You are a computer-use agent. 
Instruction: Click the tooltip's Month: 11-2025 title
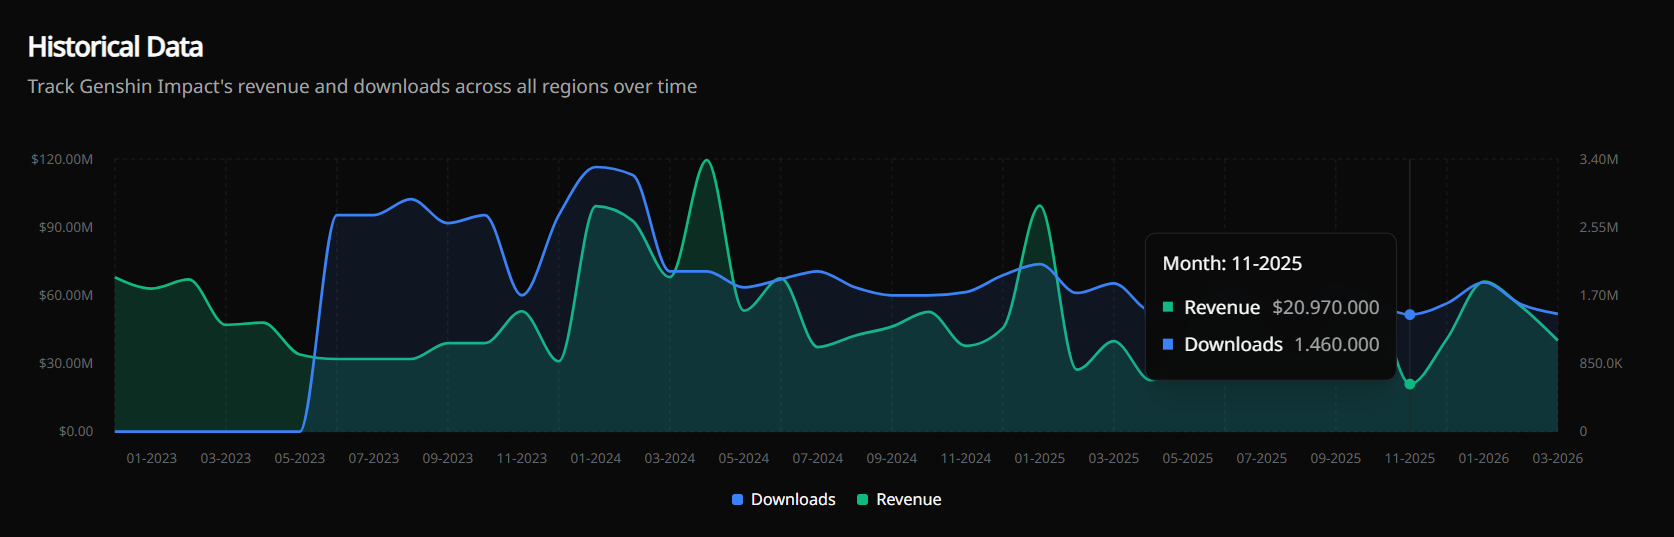[1232, 263]
